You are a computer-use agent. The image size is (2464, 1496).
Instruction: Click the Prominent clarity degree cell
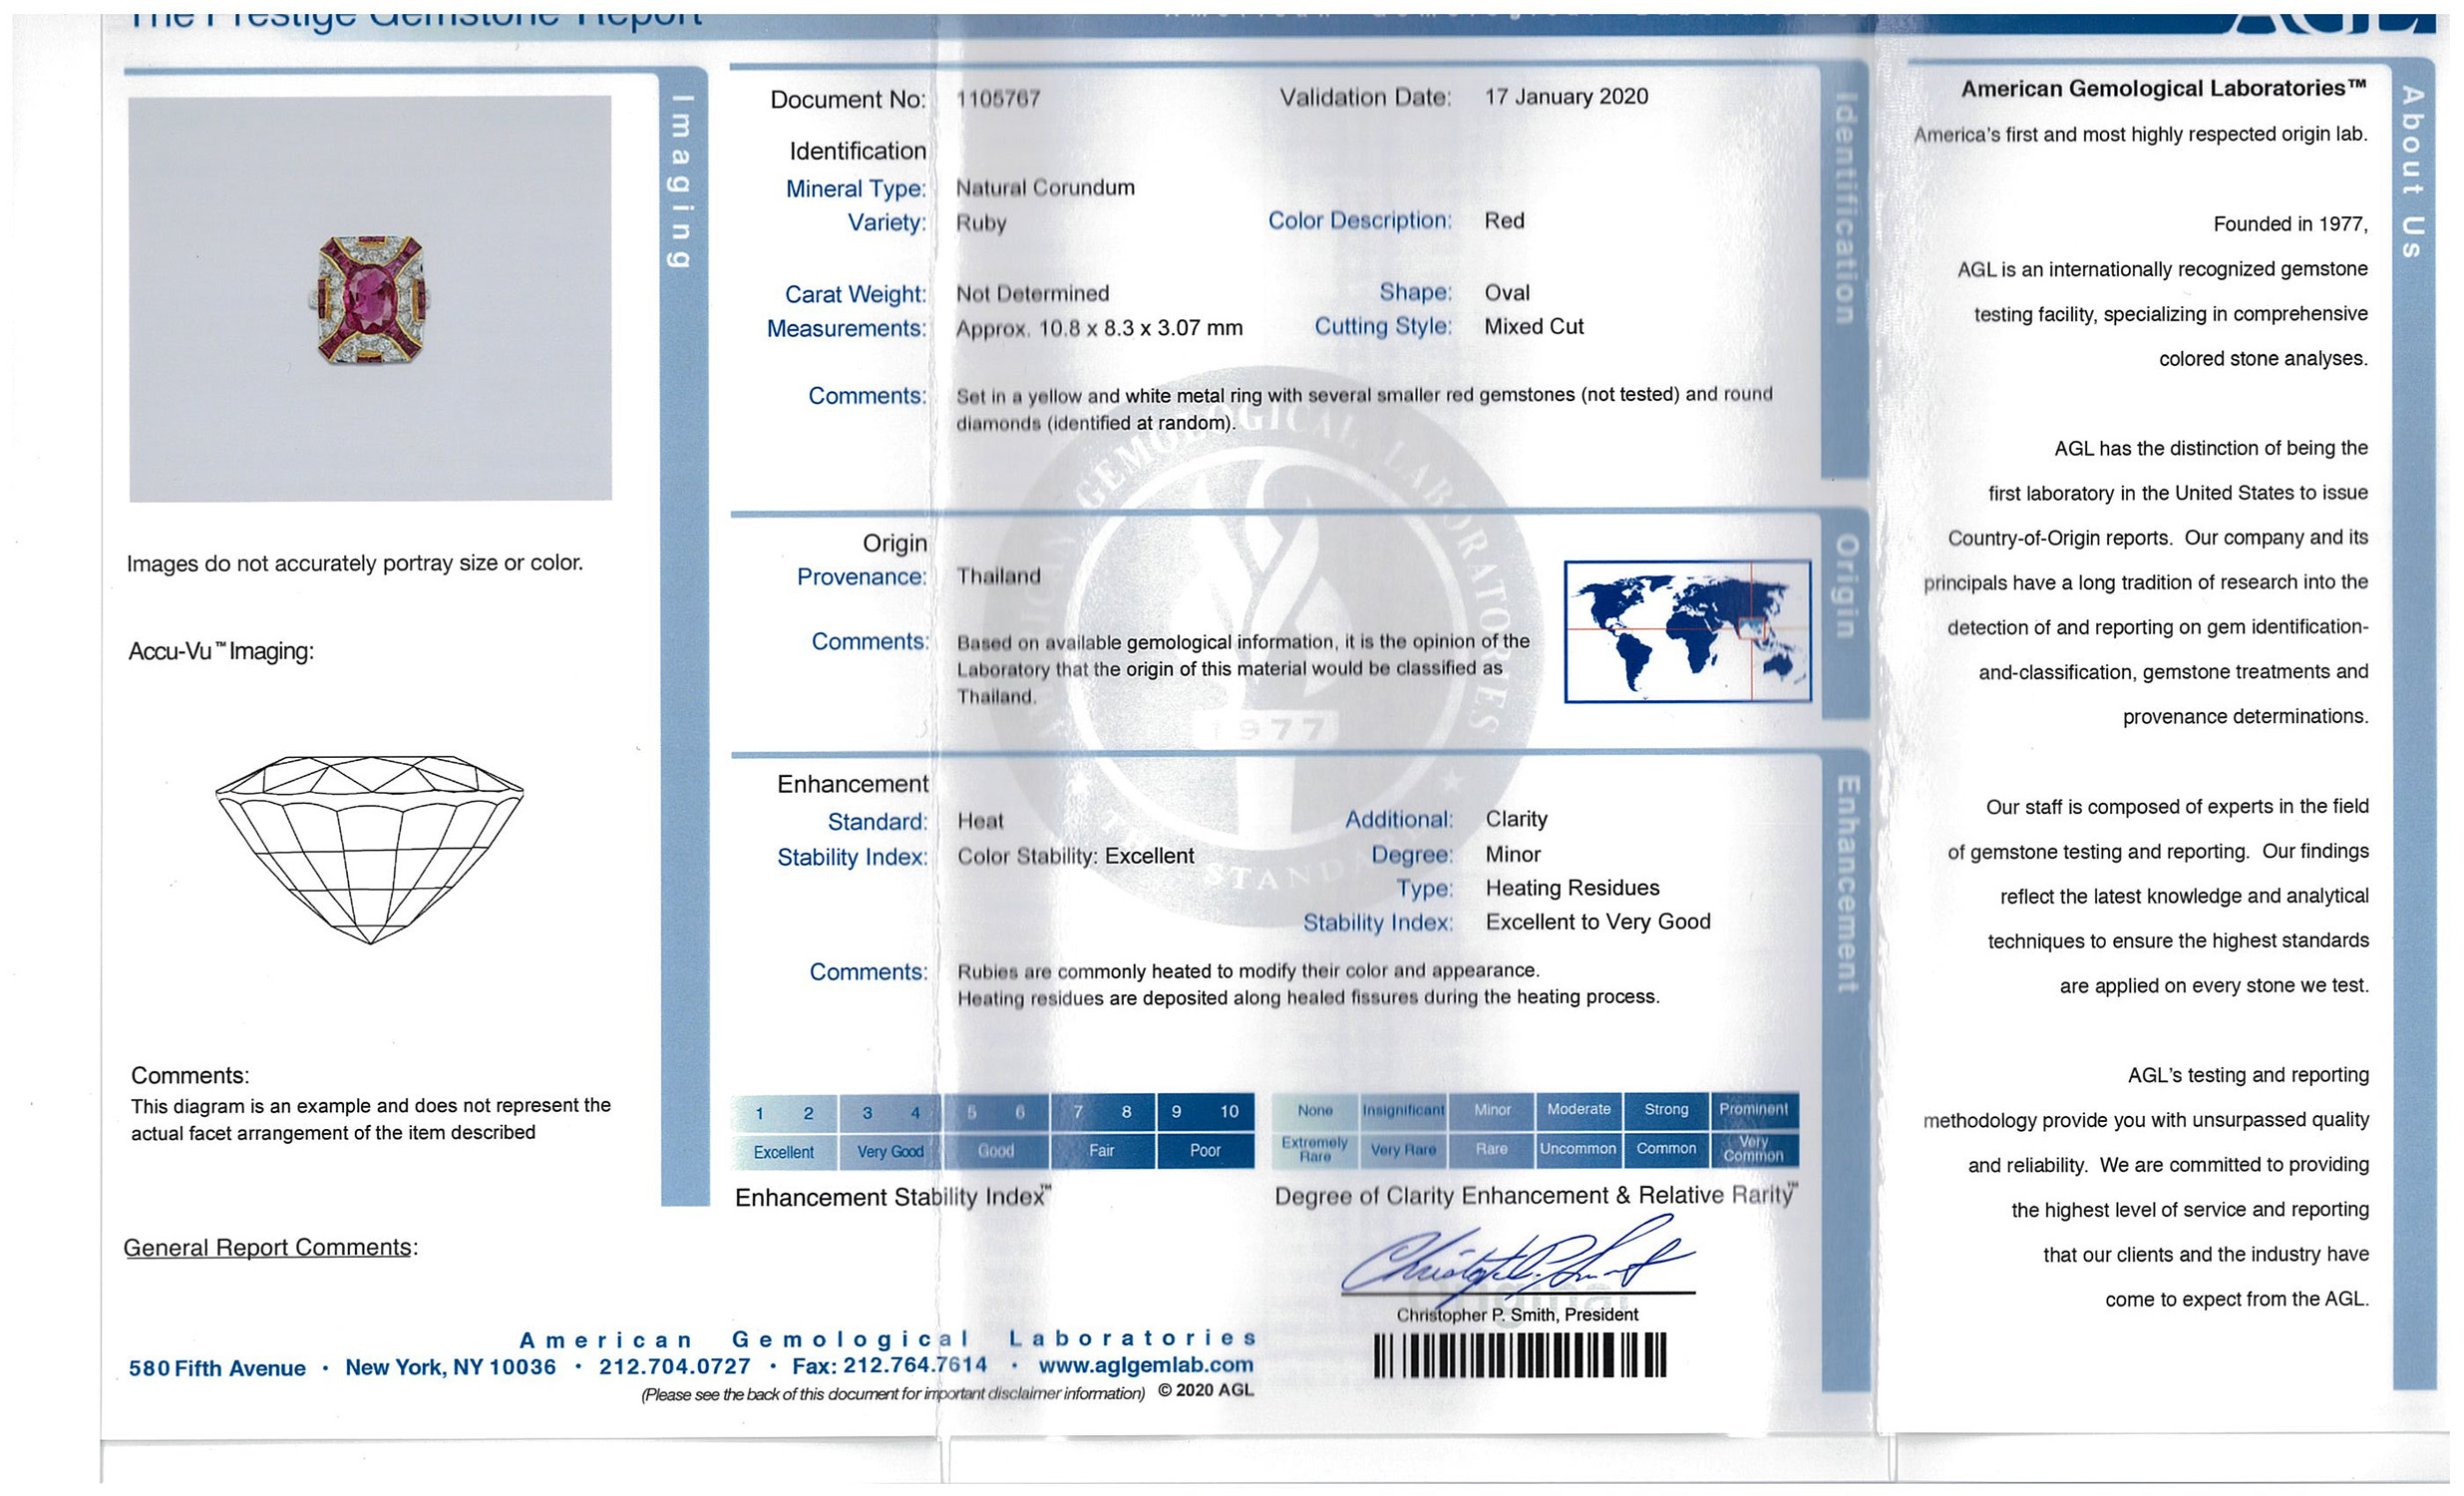tap(1753, 1109)
